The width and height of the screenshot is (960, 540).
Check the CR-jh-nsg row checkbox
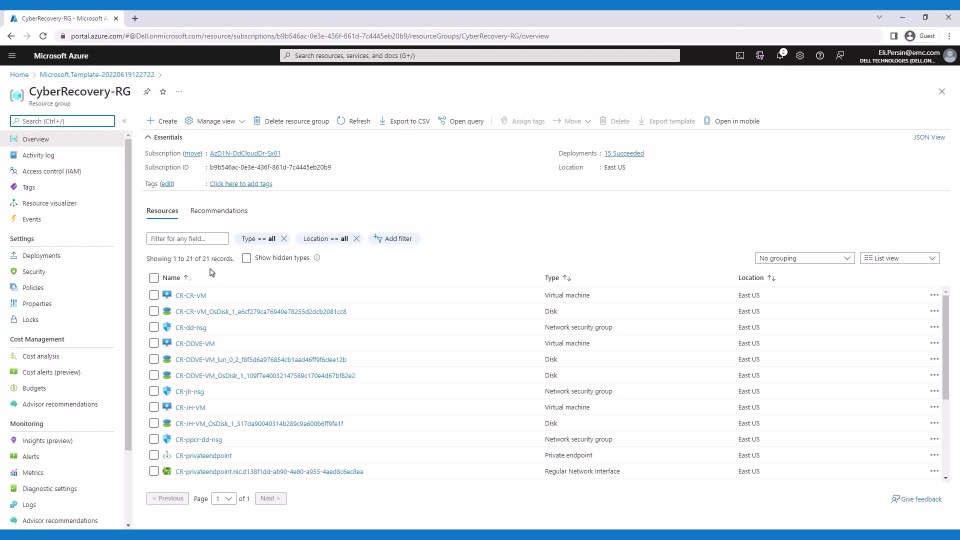(x=154, y=391)
